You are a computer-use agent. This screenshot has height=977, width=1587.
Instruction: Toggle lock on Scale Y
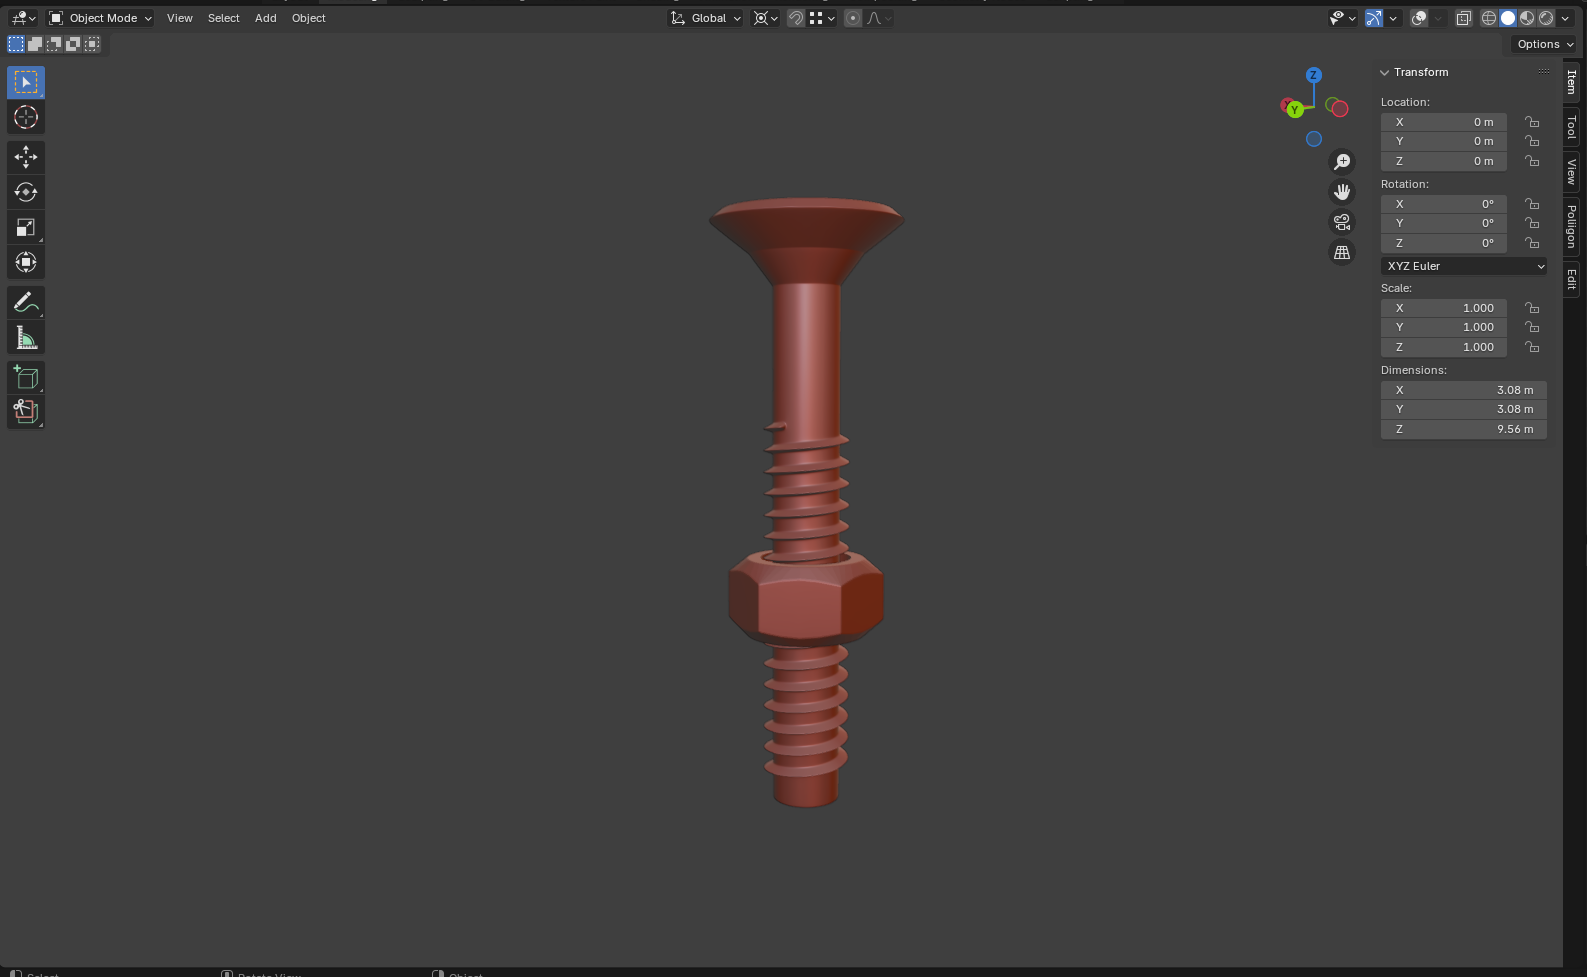(1532, 327)
